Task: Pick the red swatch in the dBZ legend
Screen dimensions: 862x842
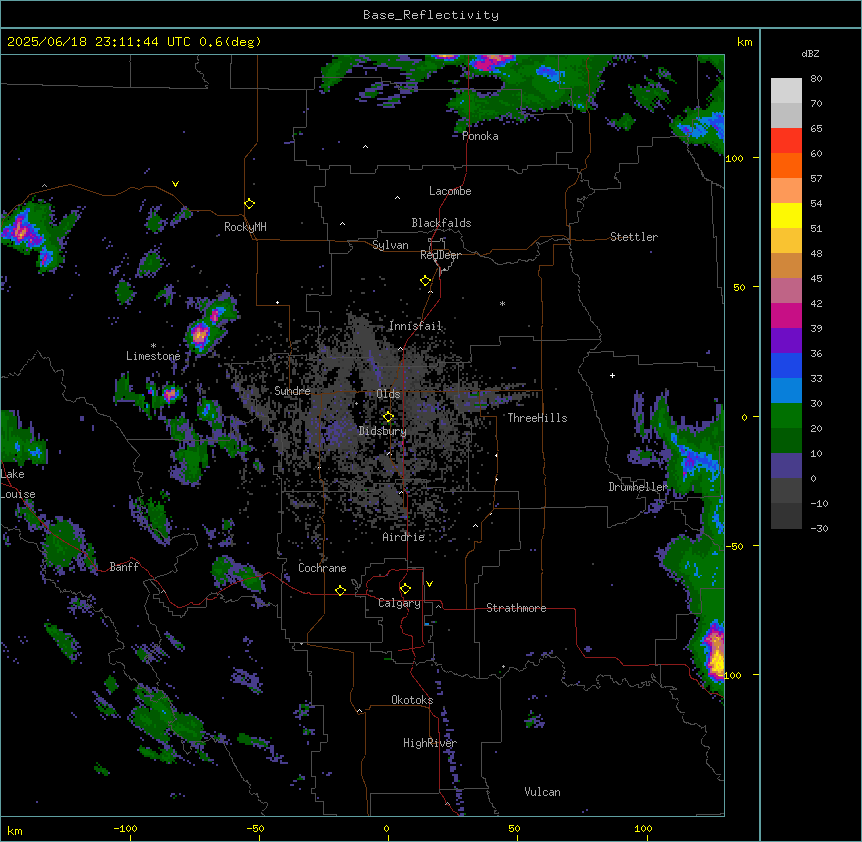Action: pyautogui.click(x=786, y=140)
